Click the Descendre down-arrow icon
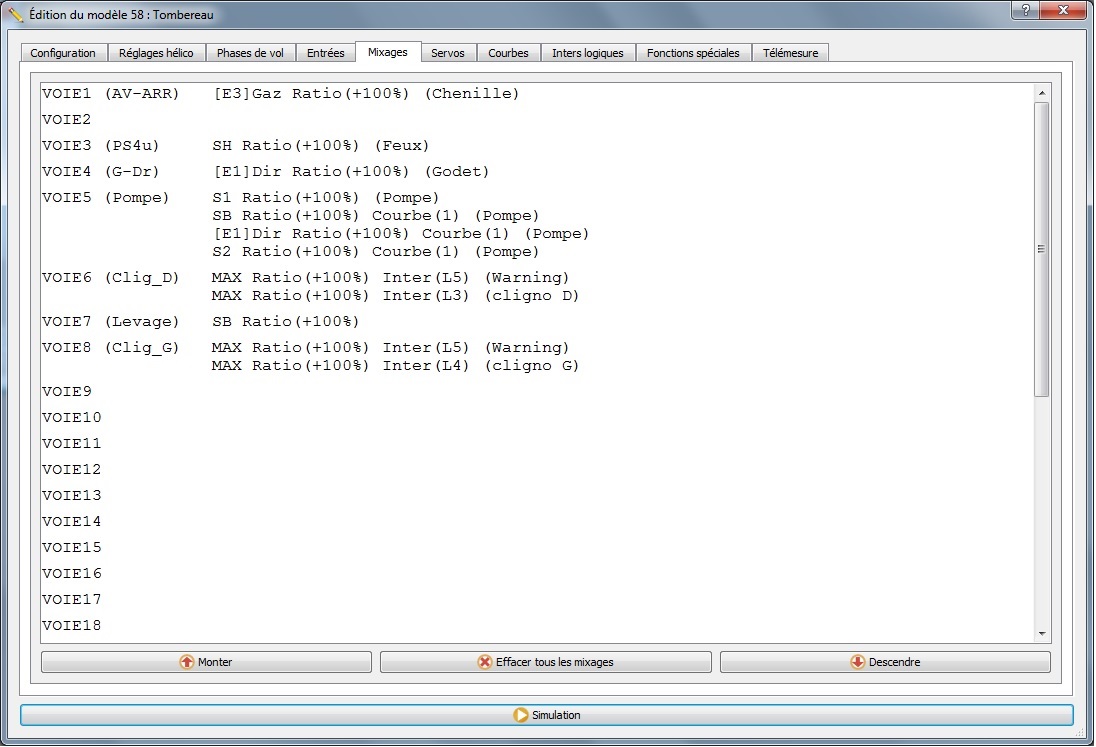Image resolution: width=1096 pixels, height=747 pixels. tap(857, 662)
